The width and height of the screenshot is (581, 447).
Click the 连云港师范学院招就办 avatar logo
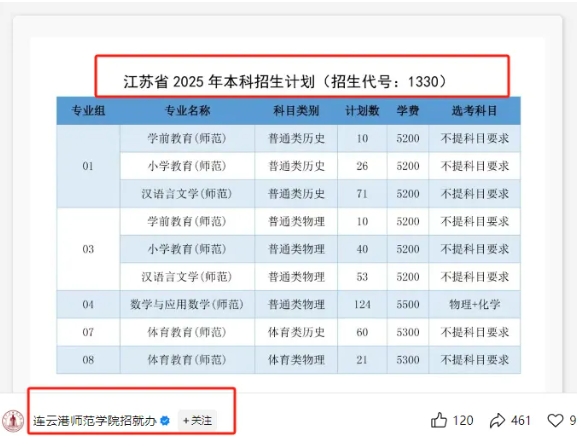[x=13, y=421]
